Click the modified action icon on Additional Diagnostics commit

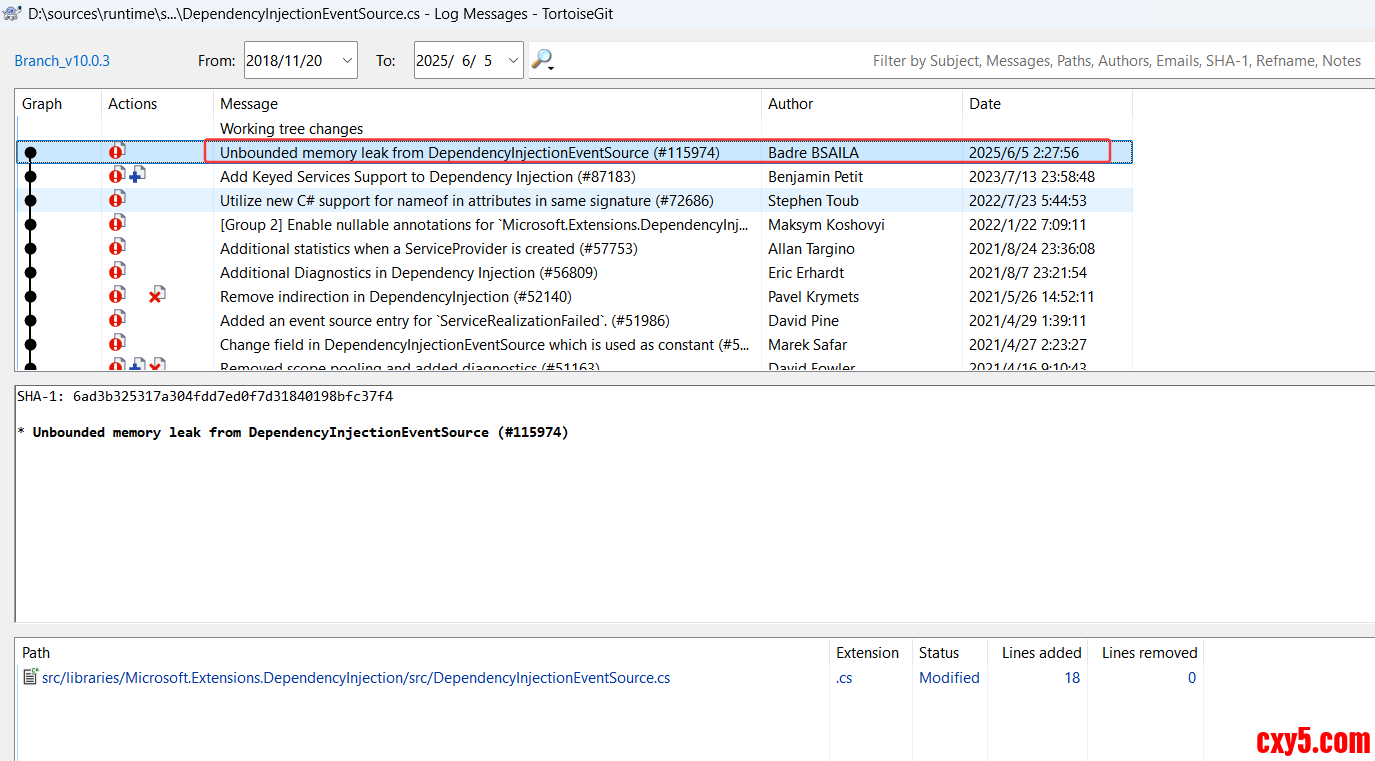117,272
